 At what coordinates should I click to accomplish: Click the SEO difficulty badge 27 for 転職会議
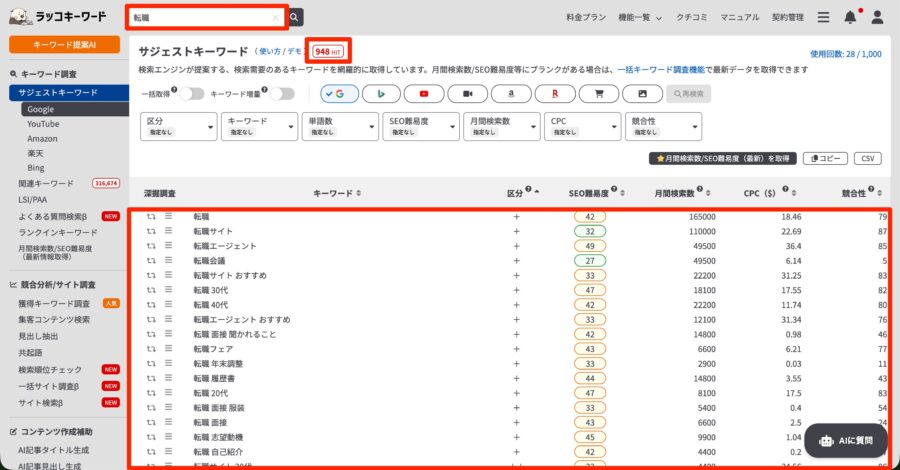[x=589, y=261]
